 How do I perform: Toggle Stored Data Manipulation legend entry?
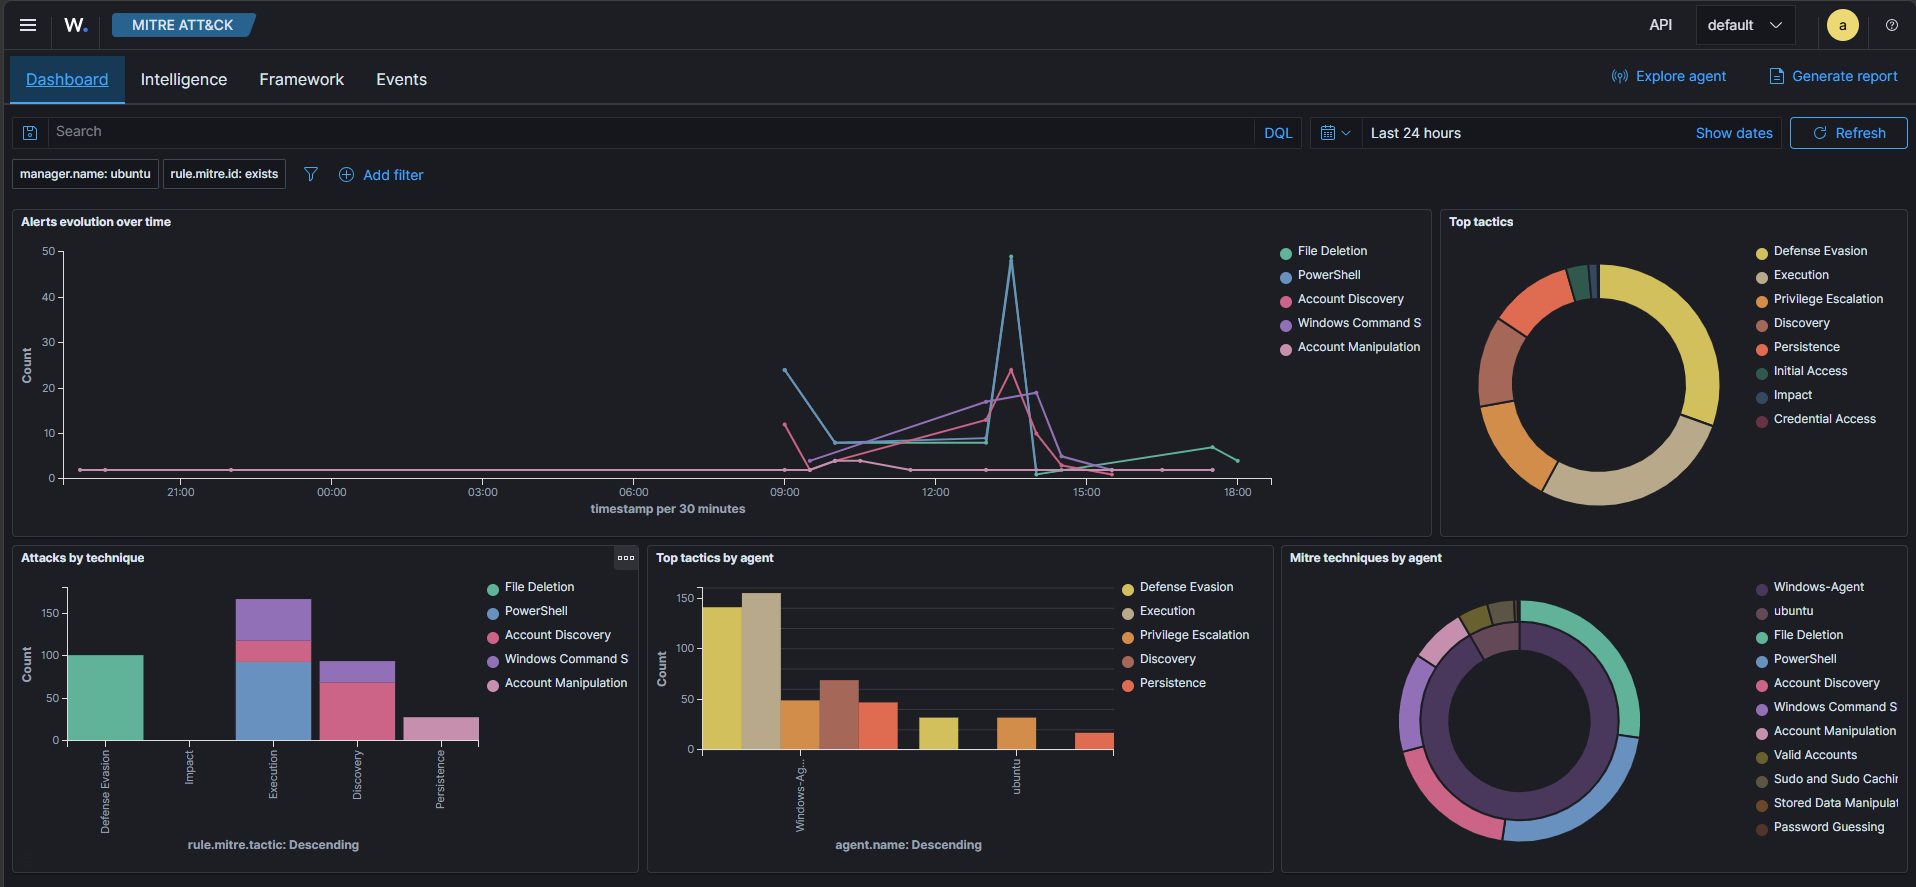click(1834, 803)
